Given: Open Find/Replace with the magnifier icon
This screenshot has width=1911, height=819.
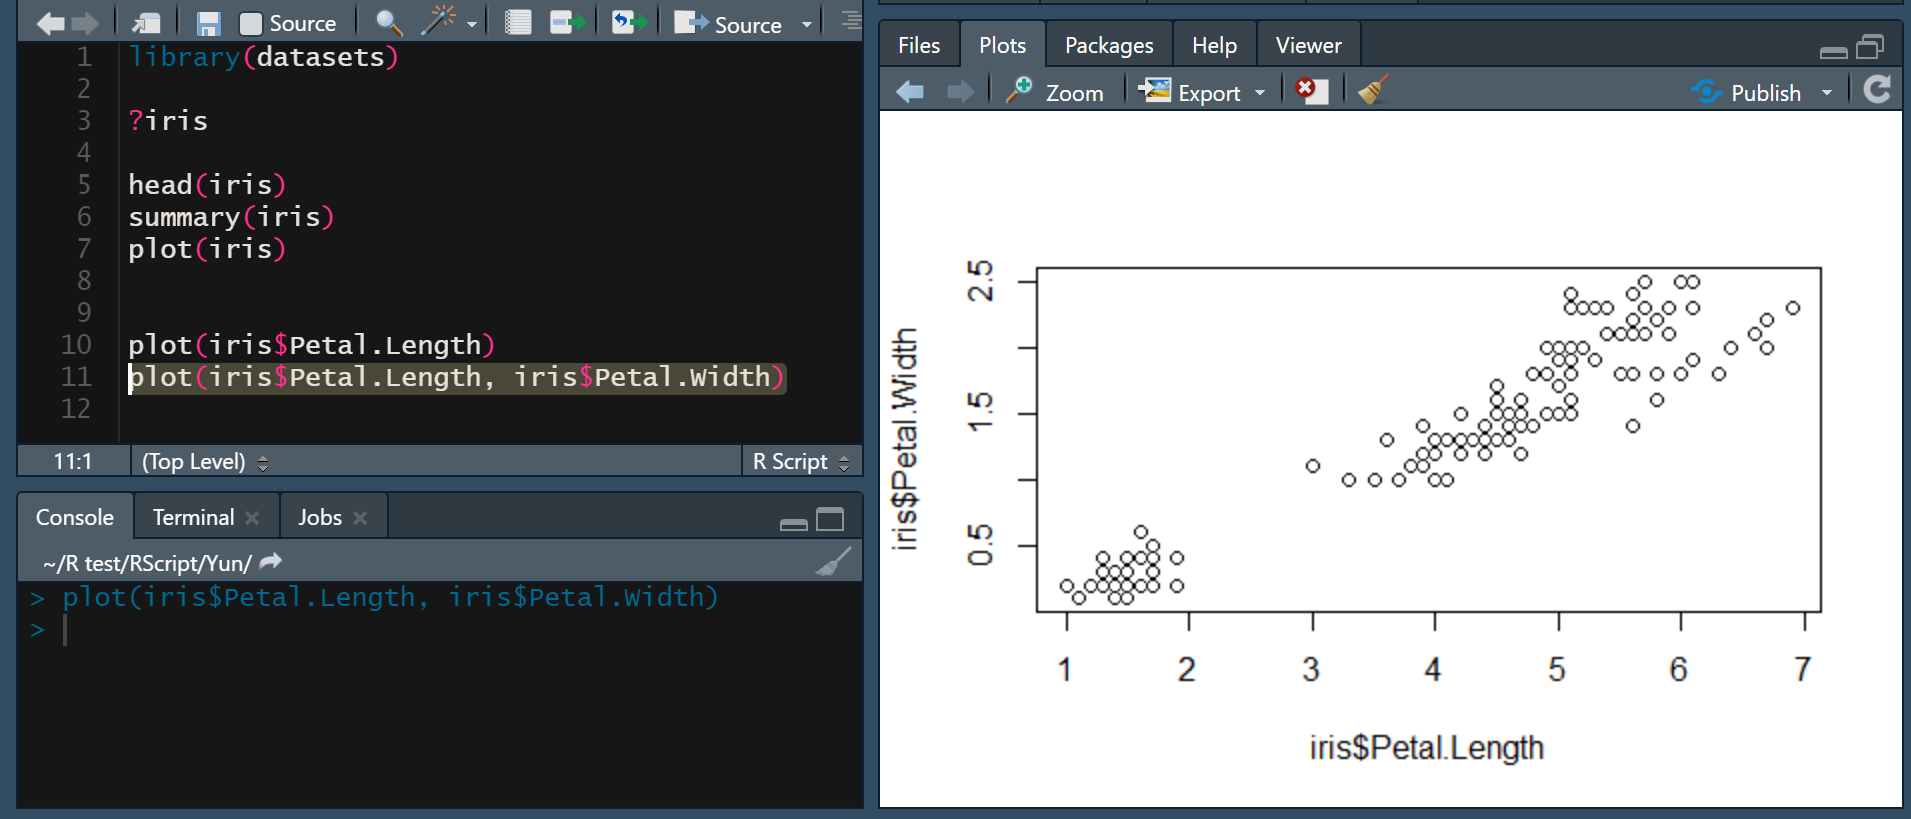Looking at the screenshot, I should pos(388,22).
